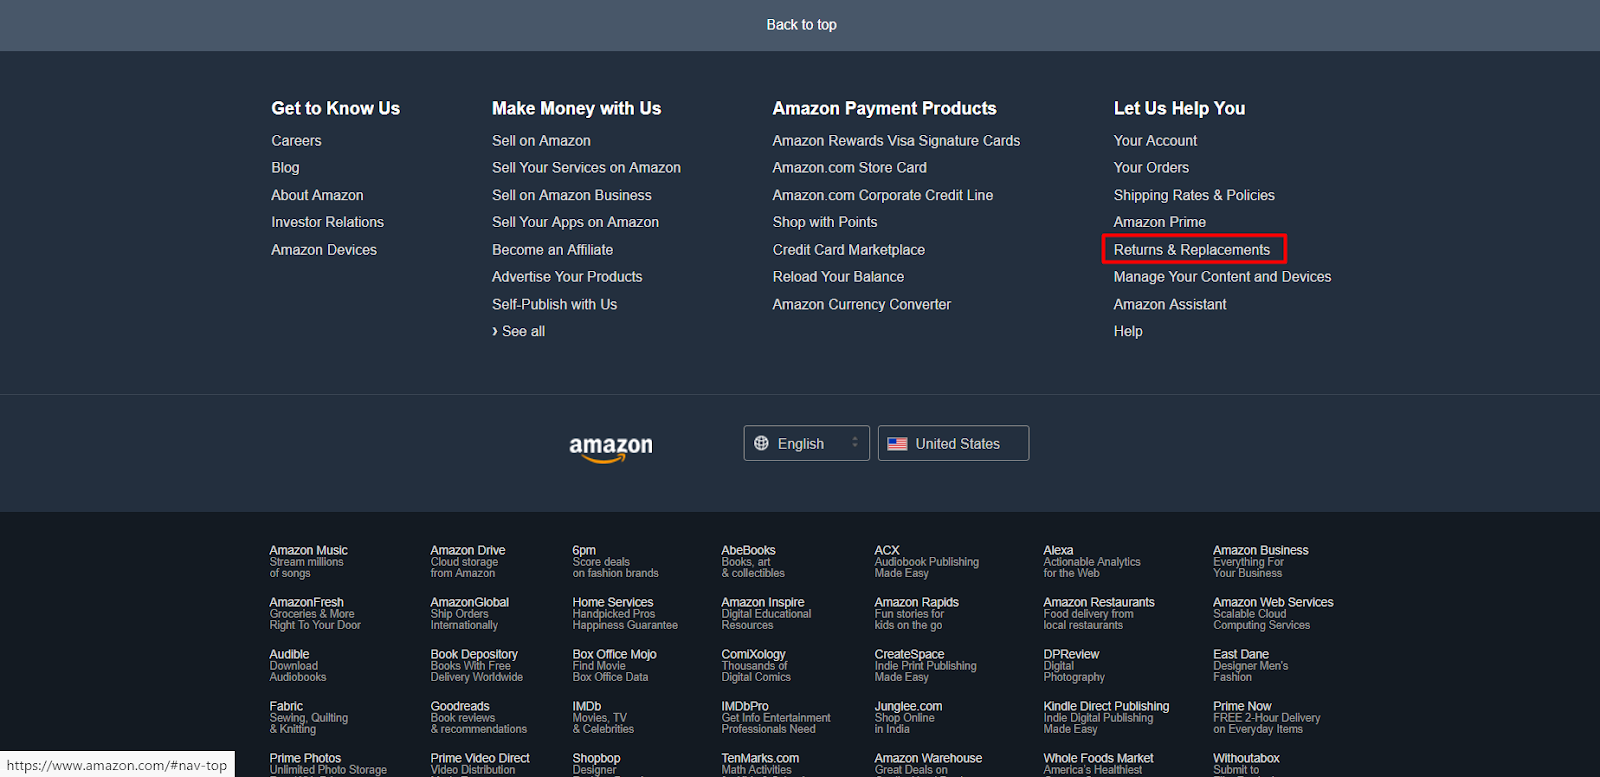The width and height of the screenshot is (1600, 777).
Task: Go to Your Account
Action: (1155, 141)
